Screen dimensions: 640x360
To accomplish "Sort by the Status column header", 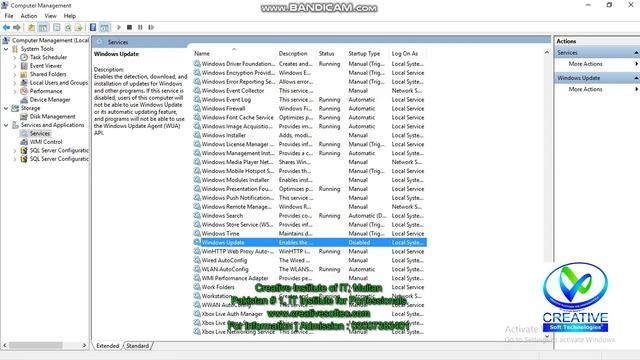I will pos(331,53).
